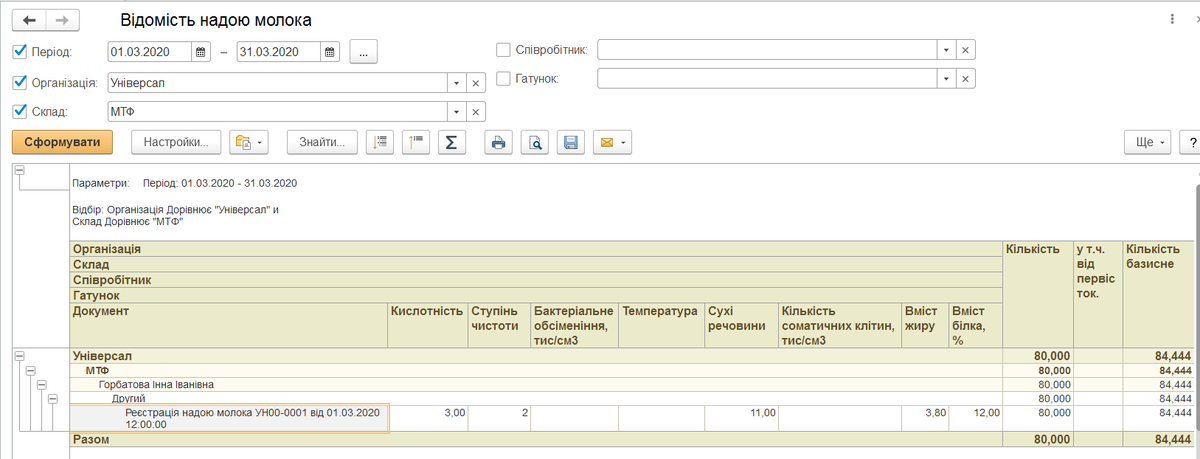Click the 3,80 fat content cell
1200x459 pixels.
pyautogui.click(x=925, y=418)
